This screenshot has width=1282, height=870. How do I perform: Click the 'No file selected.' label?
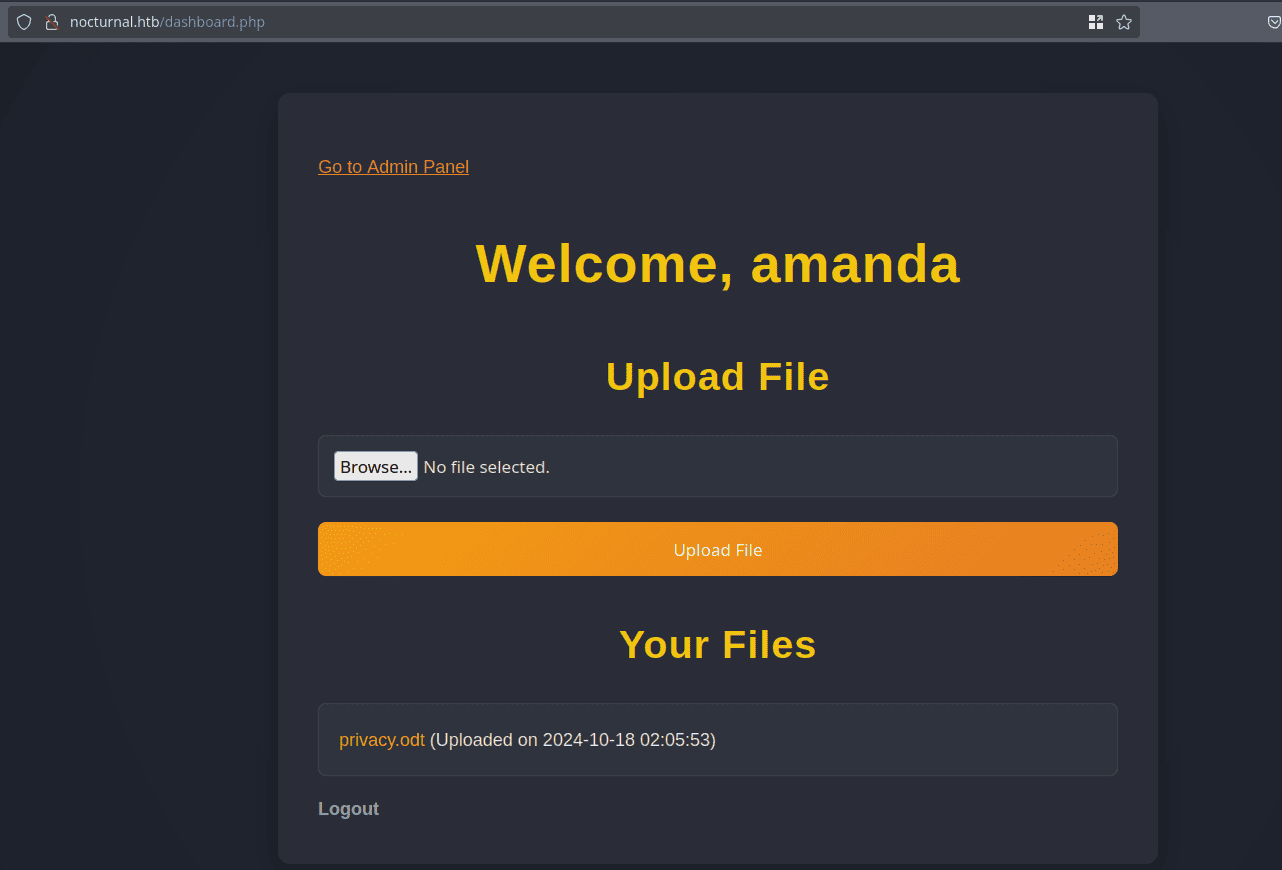[x=486, y=467]
